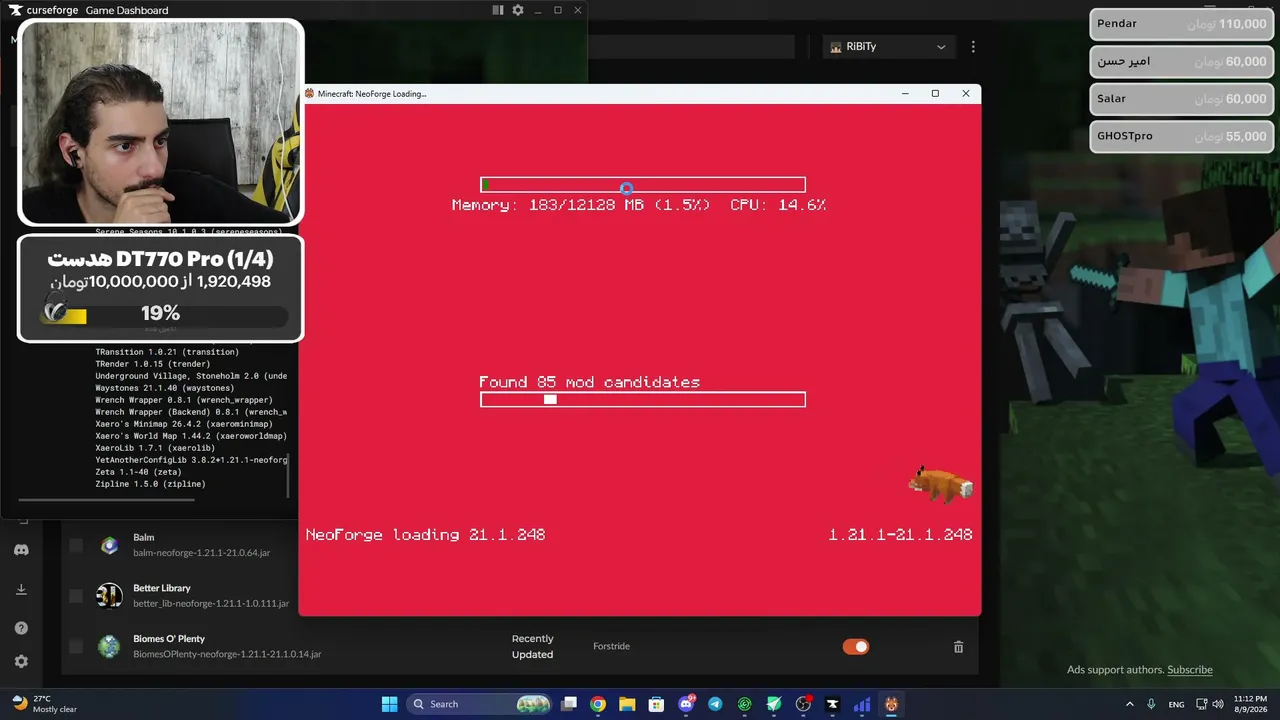Tick the checkbox for the Biomes O' Plenty mod
This screenshot has width=1280, height=720.
tap(76, 647)
